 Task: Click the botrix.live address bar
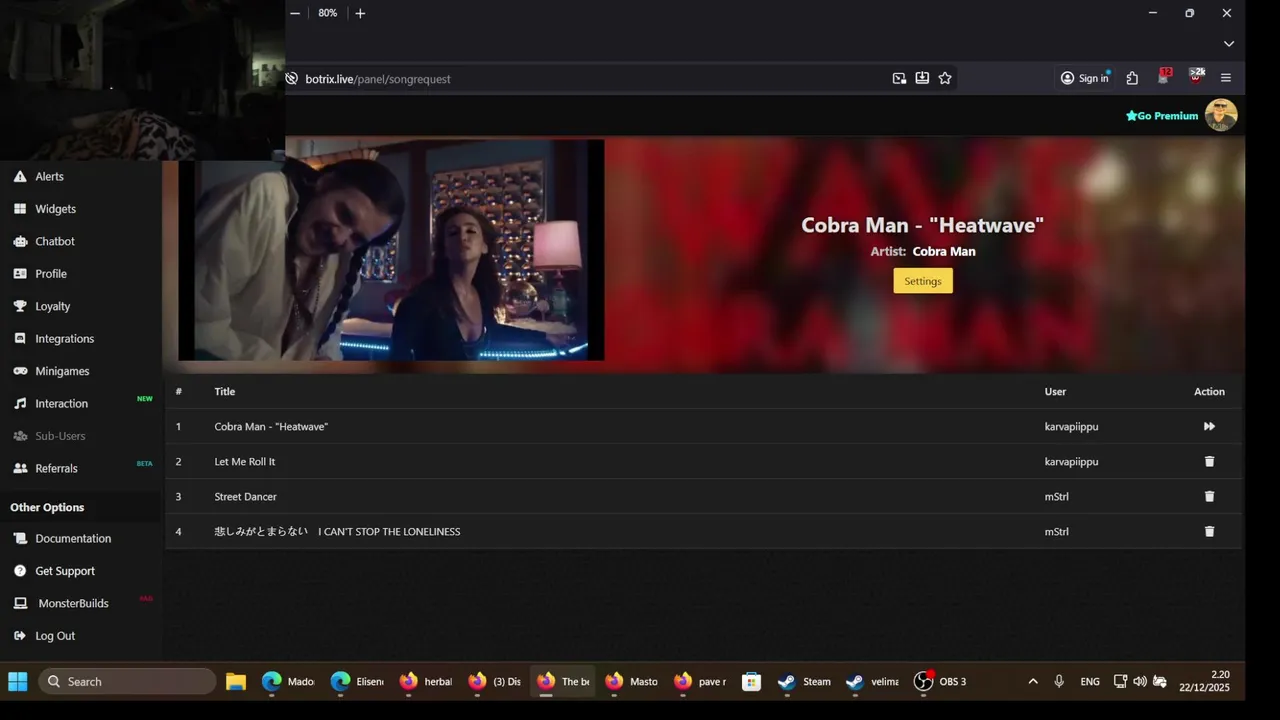point(590,79)
